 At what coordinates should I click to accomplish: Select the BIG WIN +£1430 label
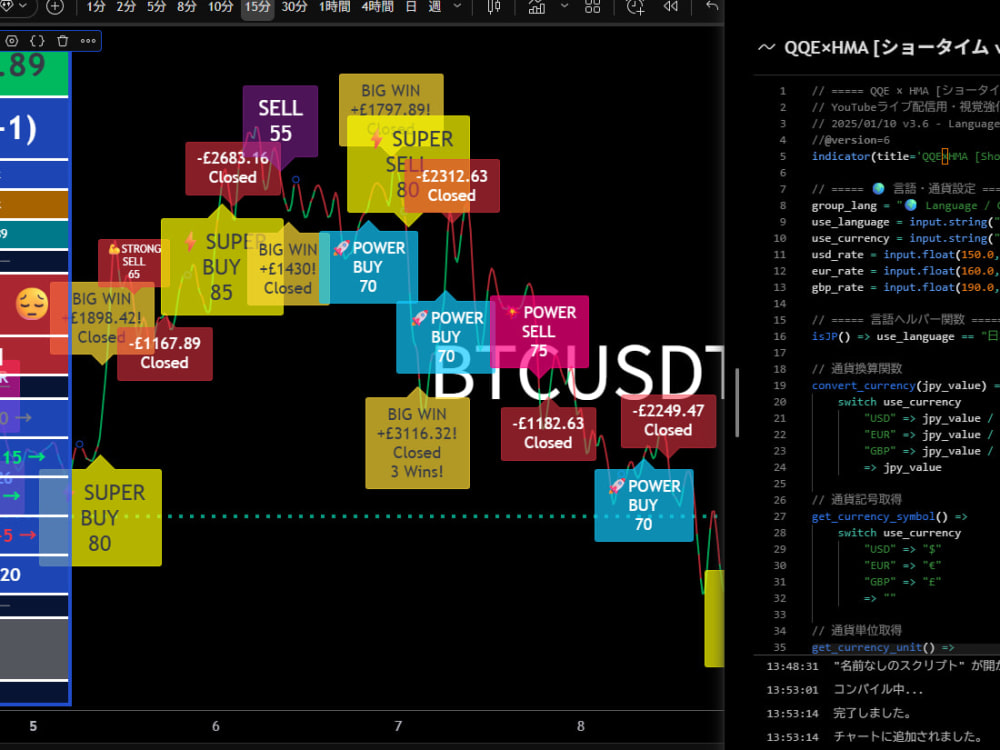pos(288,268)
